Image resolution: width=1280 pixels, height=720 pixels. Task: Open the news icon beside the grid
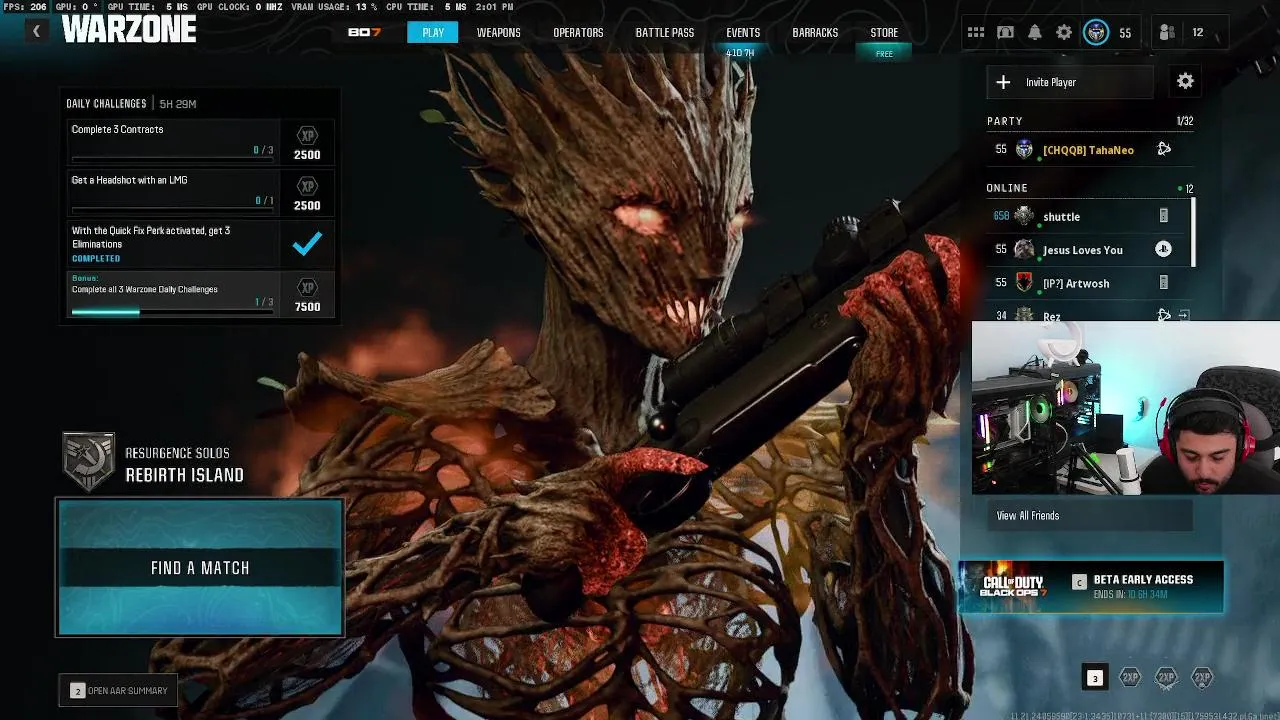[1006, 32]
